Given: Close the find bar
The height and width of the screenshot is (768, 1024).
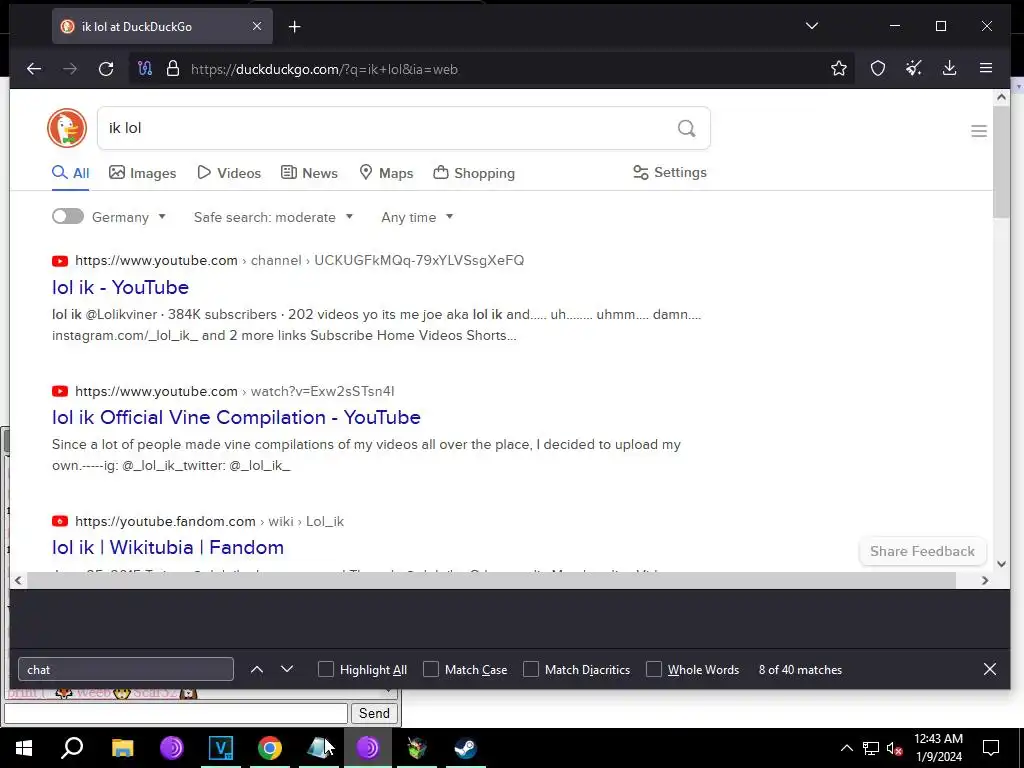Looking at the screenshot, I should pyautogui.click(x=989, y=669).
